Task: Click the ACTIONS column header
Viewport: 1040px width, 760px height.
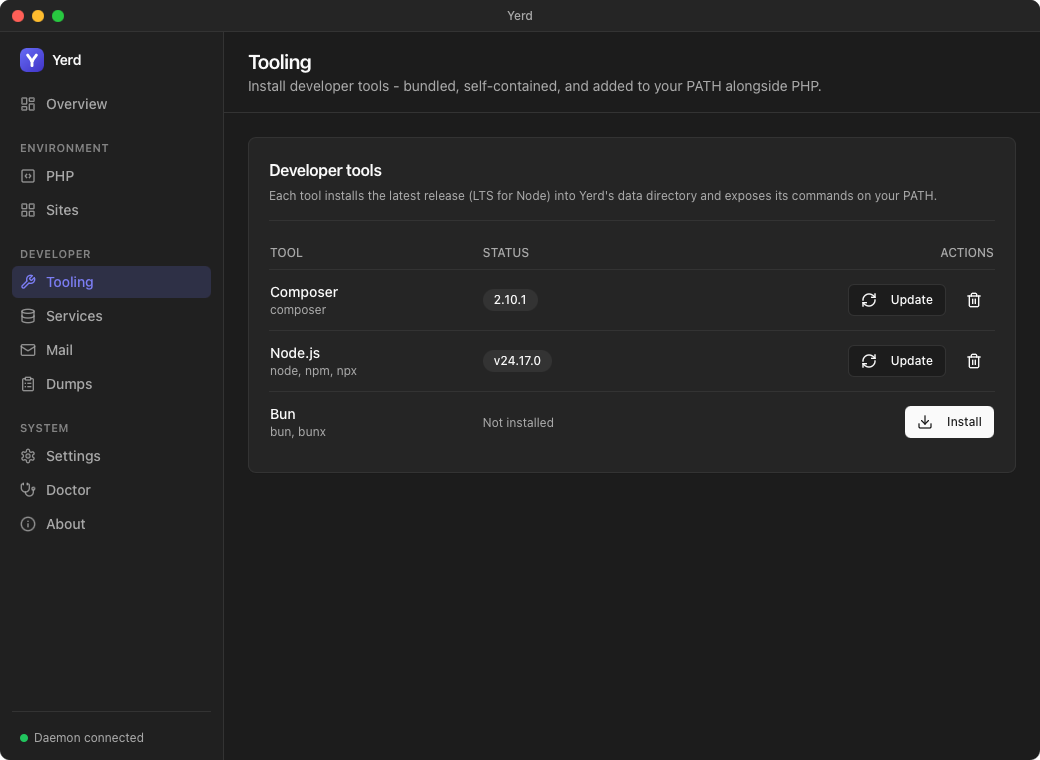Action: point(967,253)
